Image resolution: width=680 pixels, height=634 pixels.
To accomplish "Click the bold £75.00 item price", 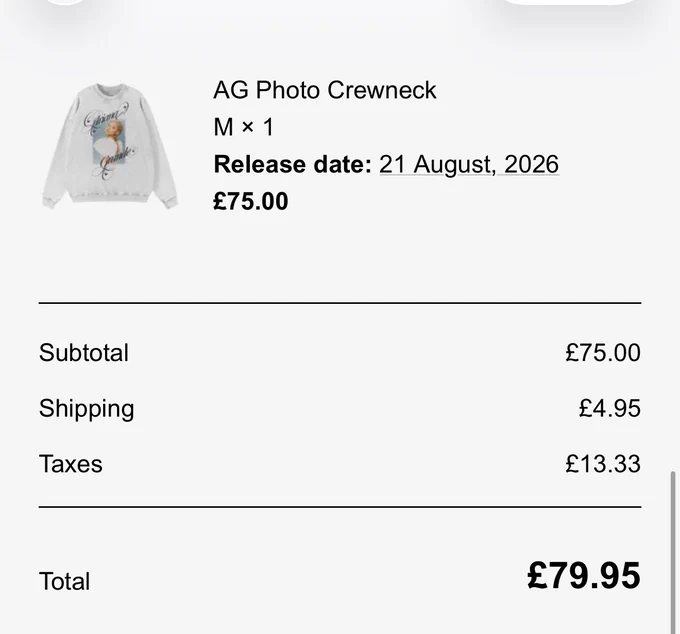I will [x=251, y=201].
